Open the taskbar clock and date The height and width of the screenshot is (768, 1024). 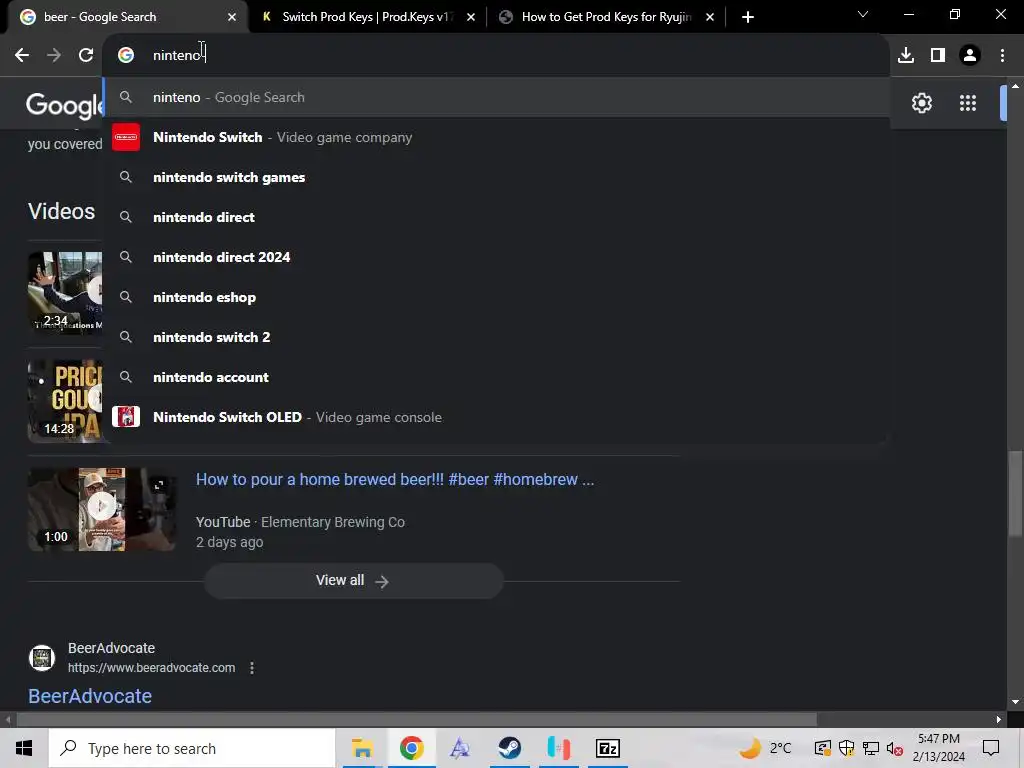938,748
